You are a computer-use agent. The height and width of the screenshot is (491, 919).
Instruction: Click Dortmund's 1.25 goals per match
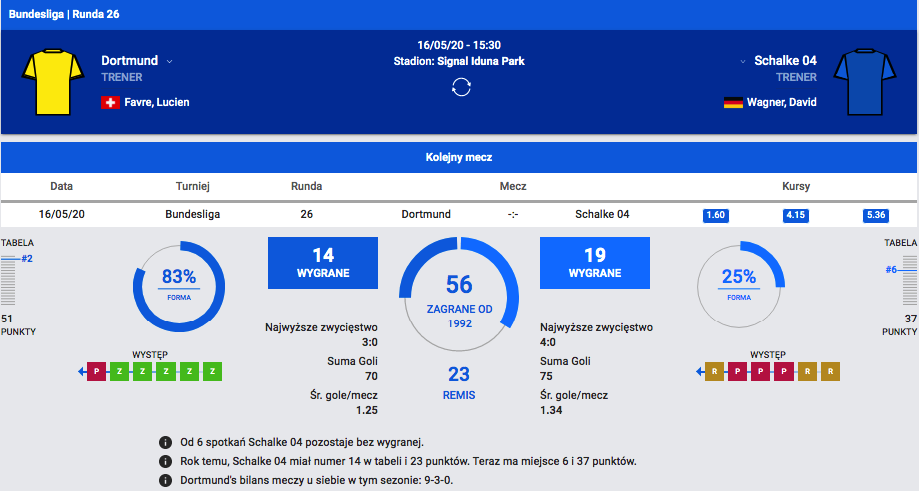pyautogui.click(x=367, y=410)
